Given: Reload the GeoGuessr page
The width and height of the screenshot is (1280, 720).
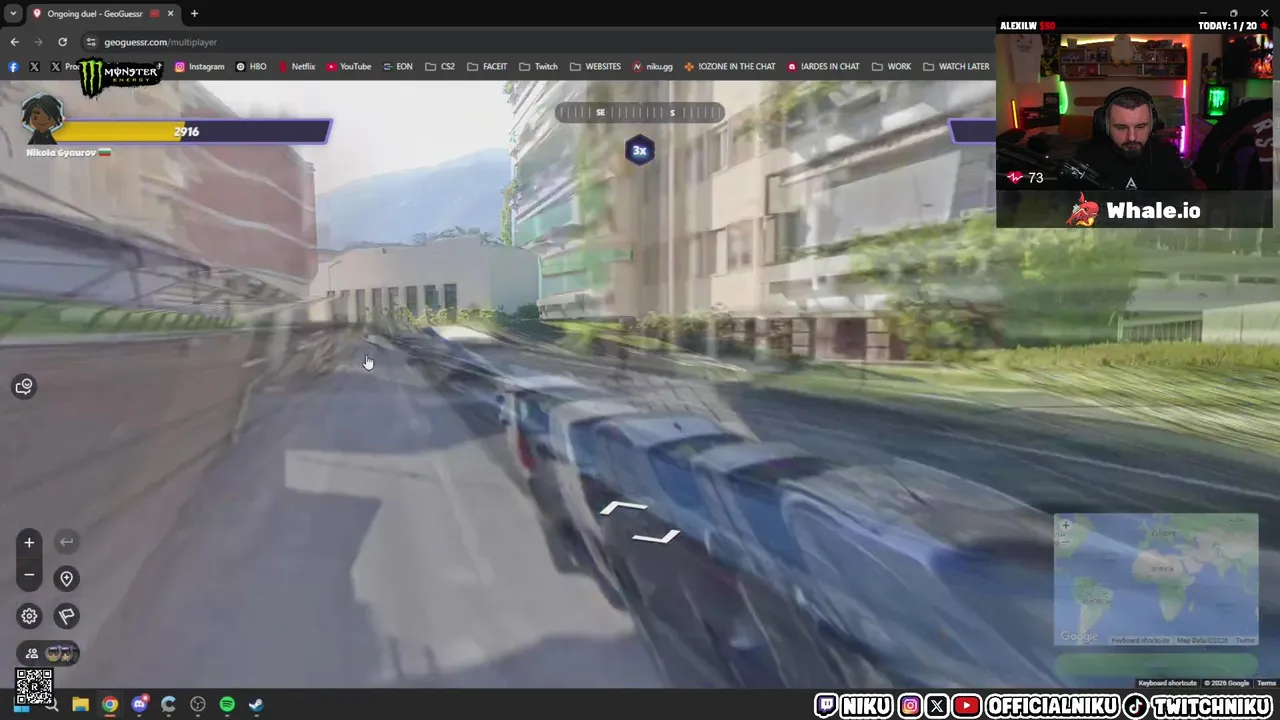Looking at the screenshot, I should (x=62, y=42).
